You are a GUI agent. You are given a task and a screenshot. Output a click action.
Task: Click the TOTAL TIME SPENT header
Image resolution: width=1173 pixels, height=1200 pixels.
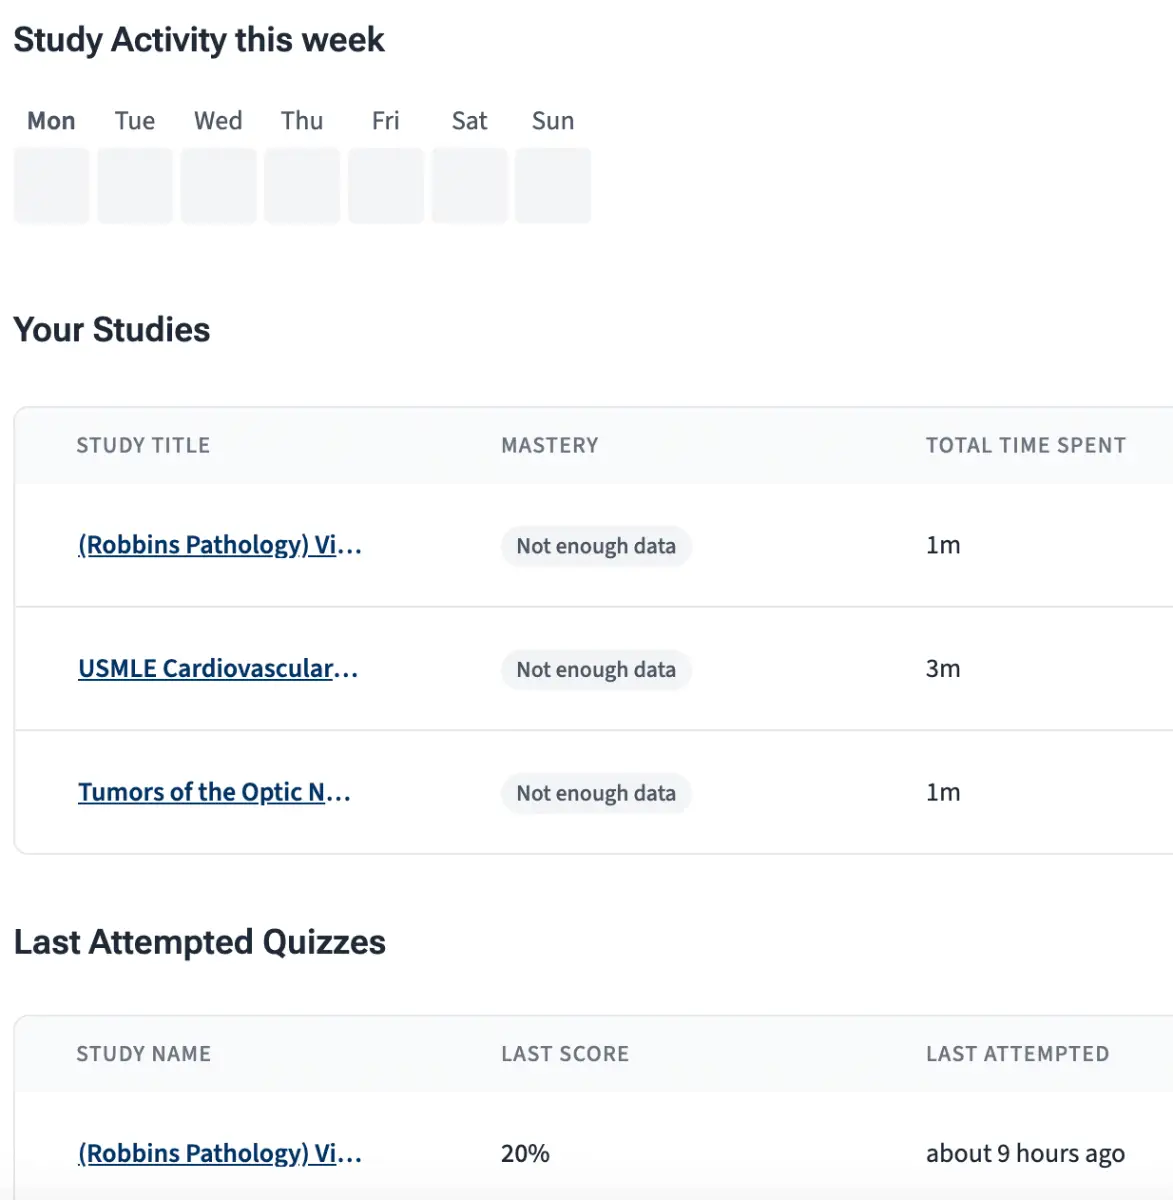(1025, 446)
